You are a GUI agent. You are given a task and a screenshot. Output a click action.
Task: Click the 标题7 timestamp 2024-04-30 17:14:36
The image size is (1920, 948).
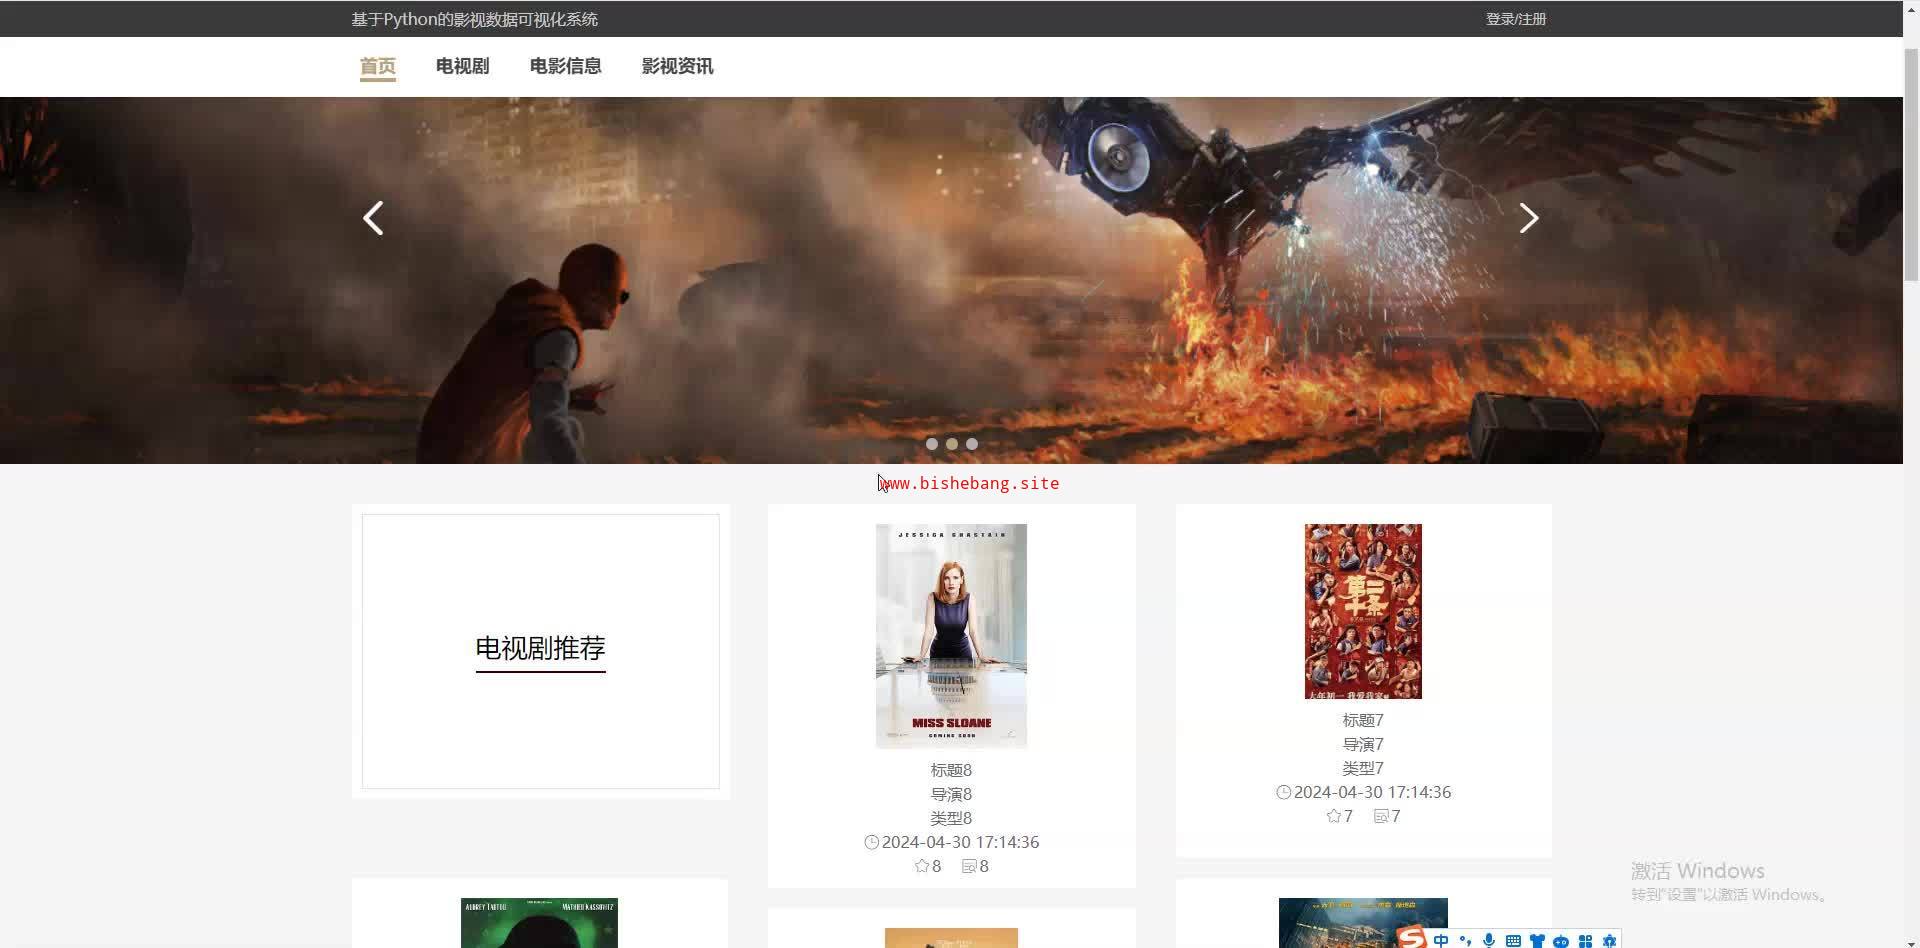(1372, 792)
